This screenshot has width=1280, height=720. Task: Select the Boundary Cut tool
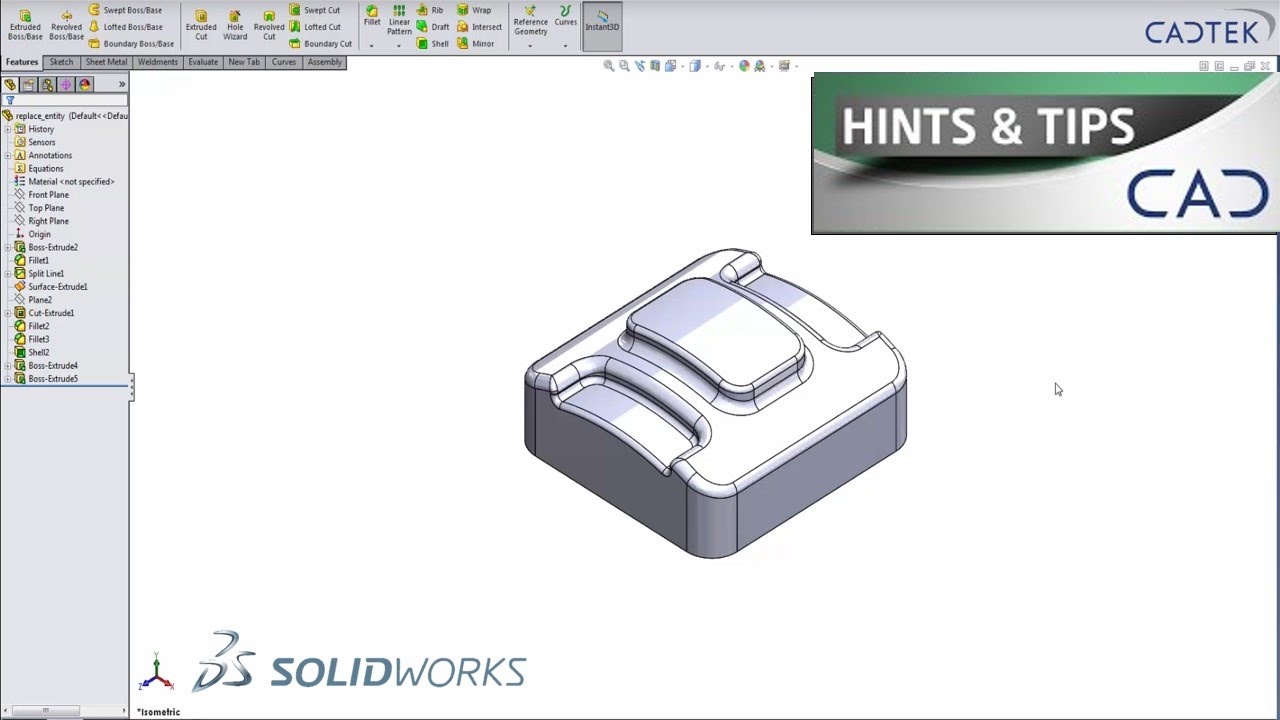point(321,44)
